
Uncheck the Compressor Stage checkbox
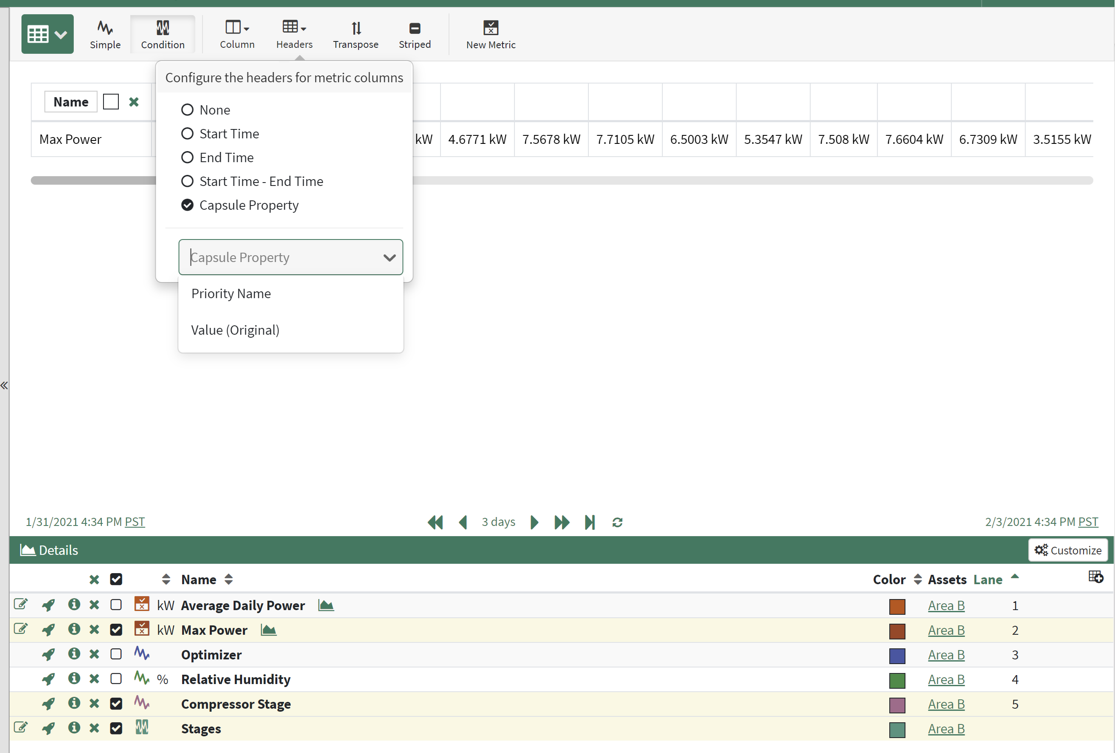[116, 704]
